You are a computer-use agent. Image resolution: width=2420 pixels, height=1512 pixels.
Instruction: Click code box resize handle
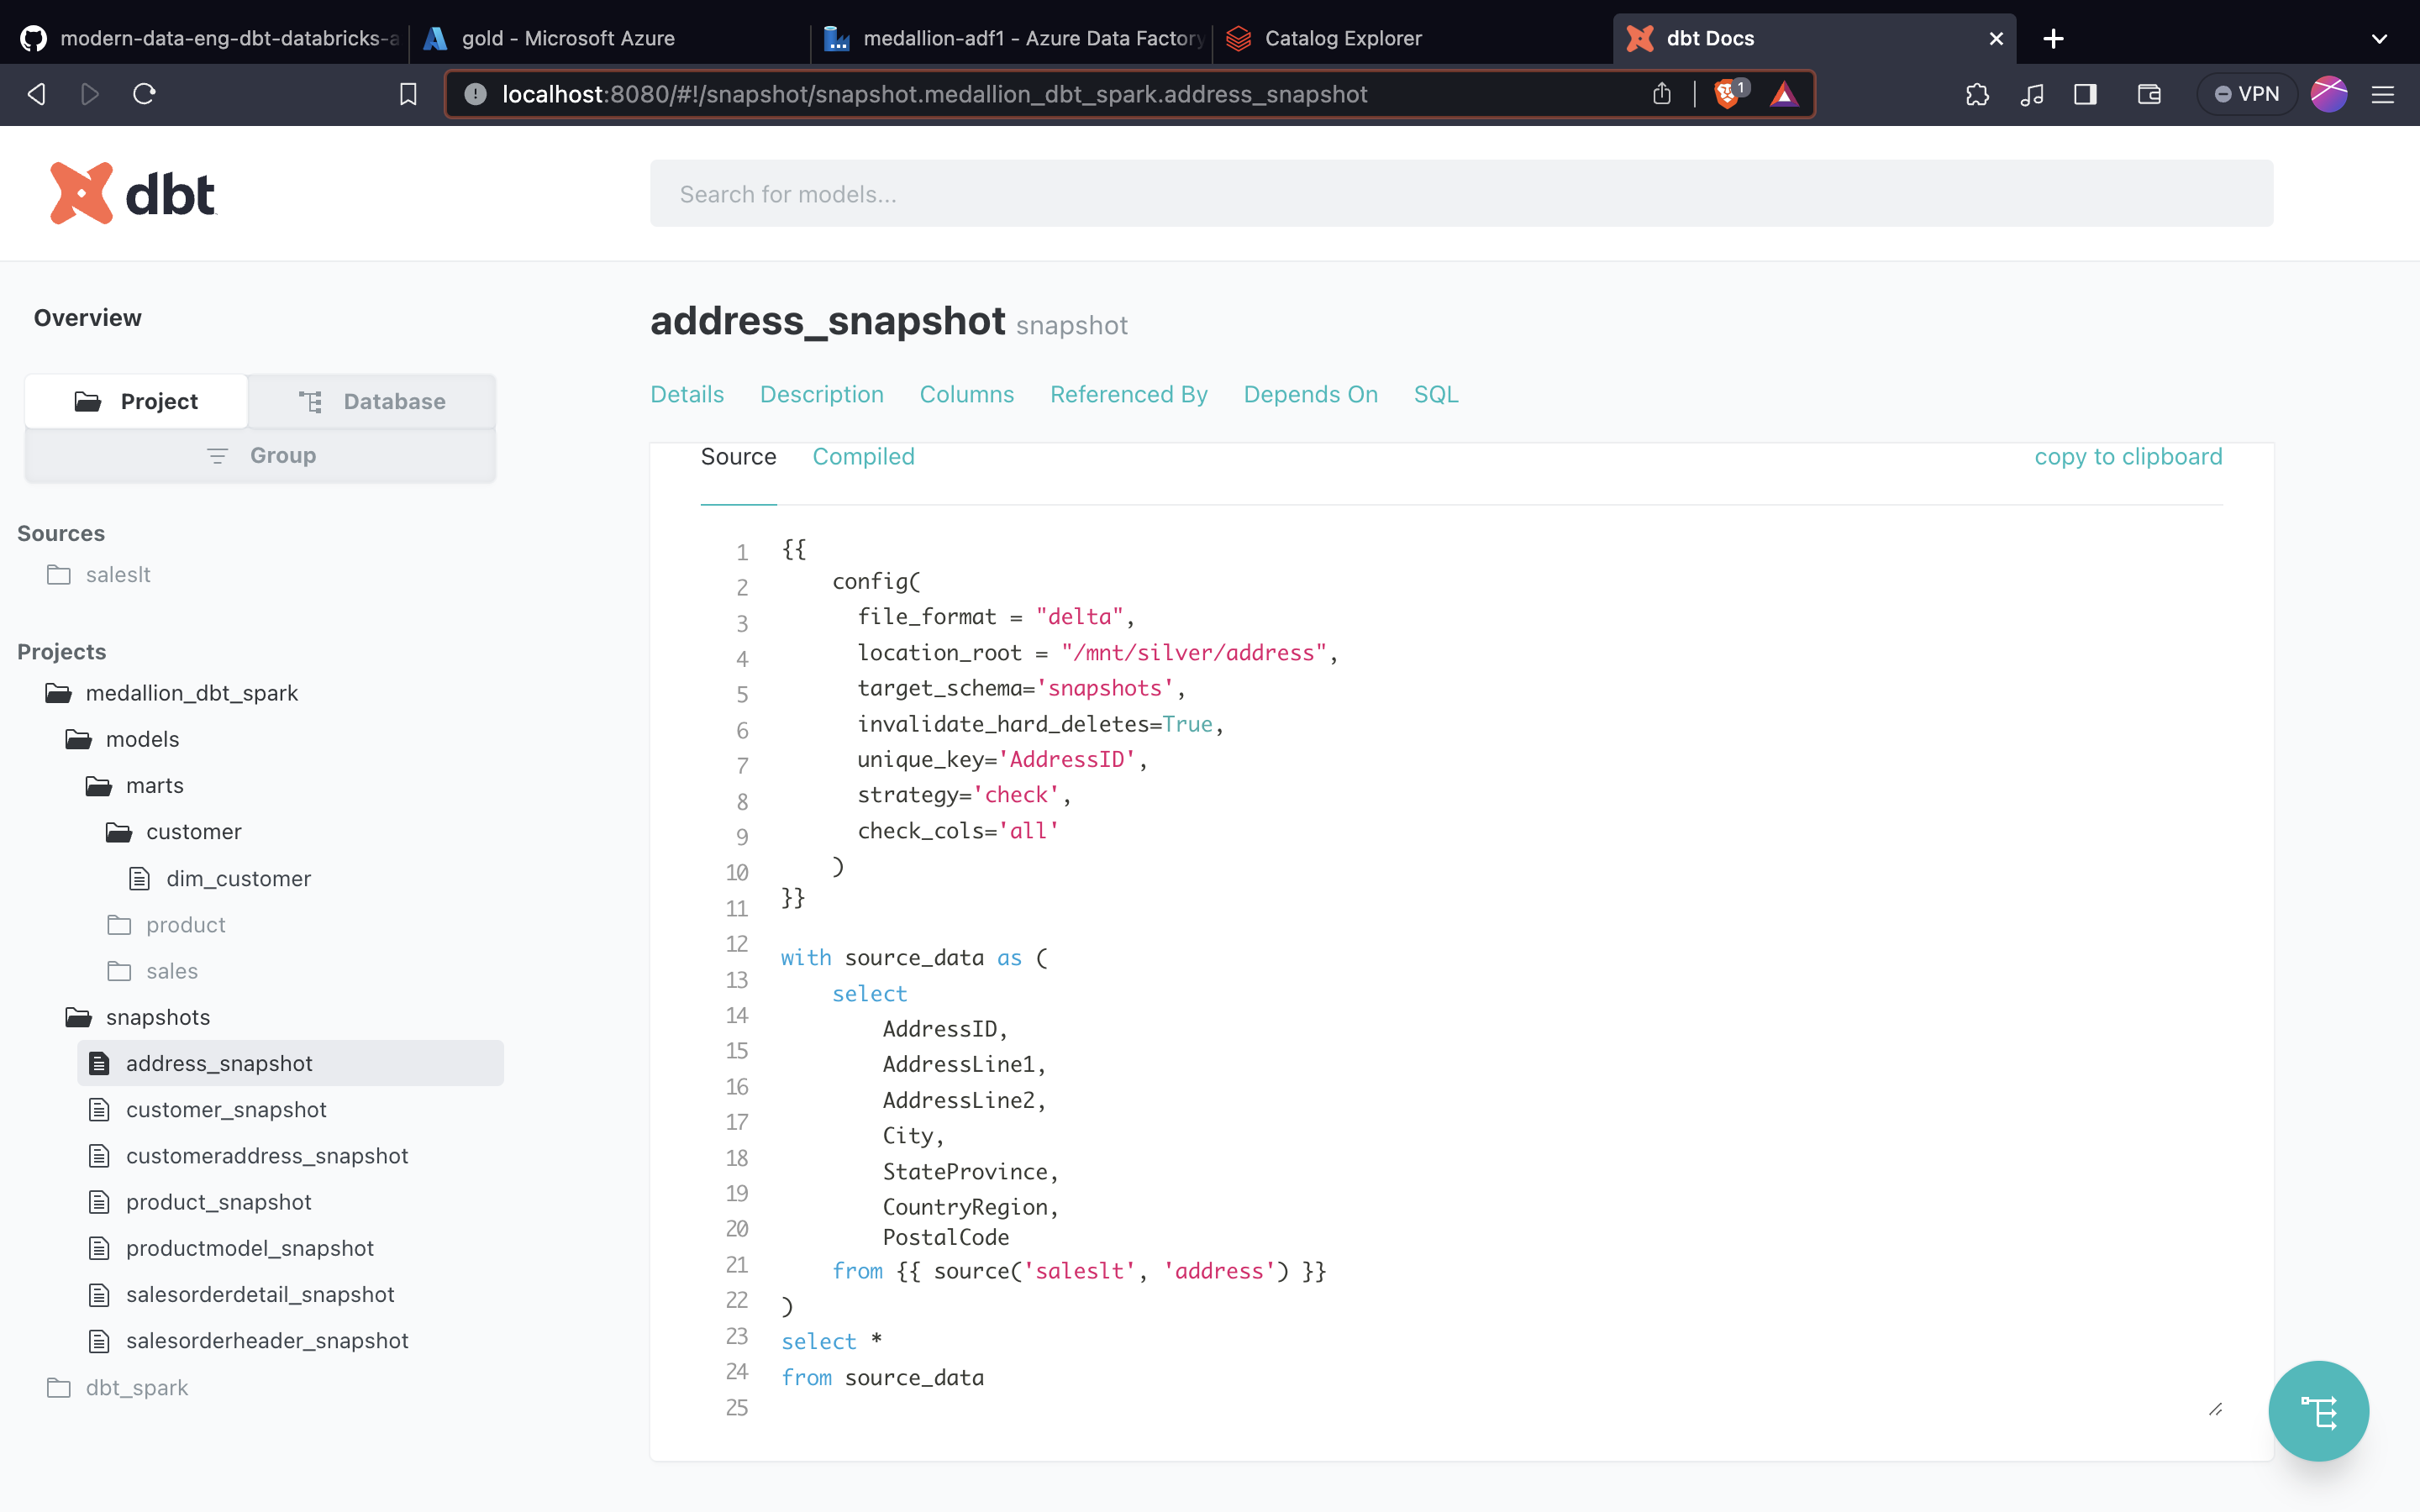coord(2215,1409)
